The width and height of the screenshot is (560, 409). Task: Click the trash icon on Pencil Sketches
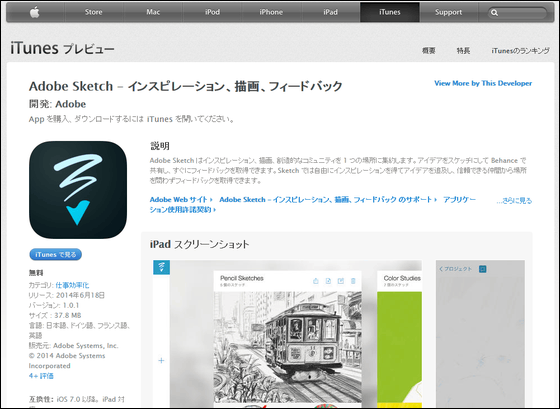coord(353,281)
